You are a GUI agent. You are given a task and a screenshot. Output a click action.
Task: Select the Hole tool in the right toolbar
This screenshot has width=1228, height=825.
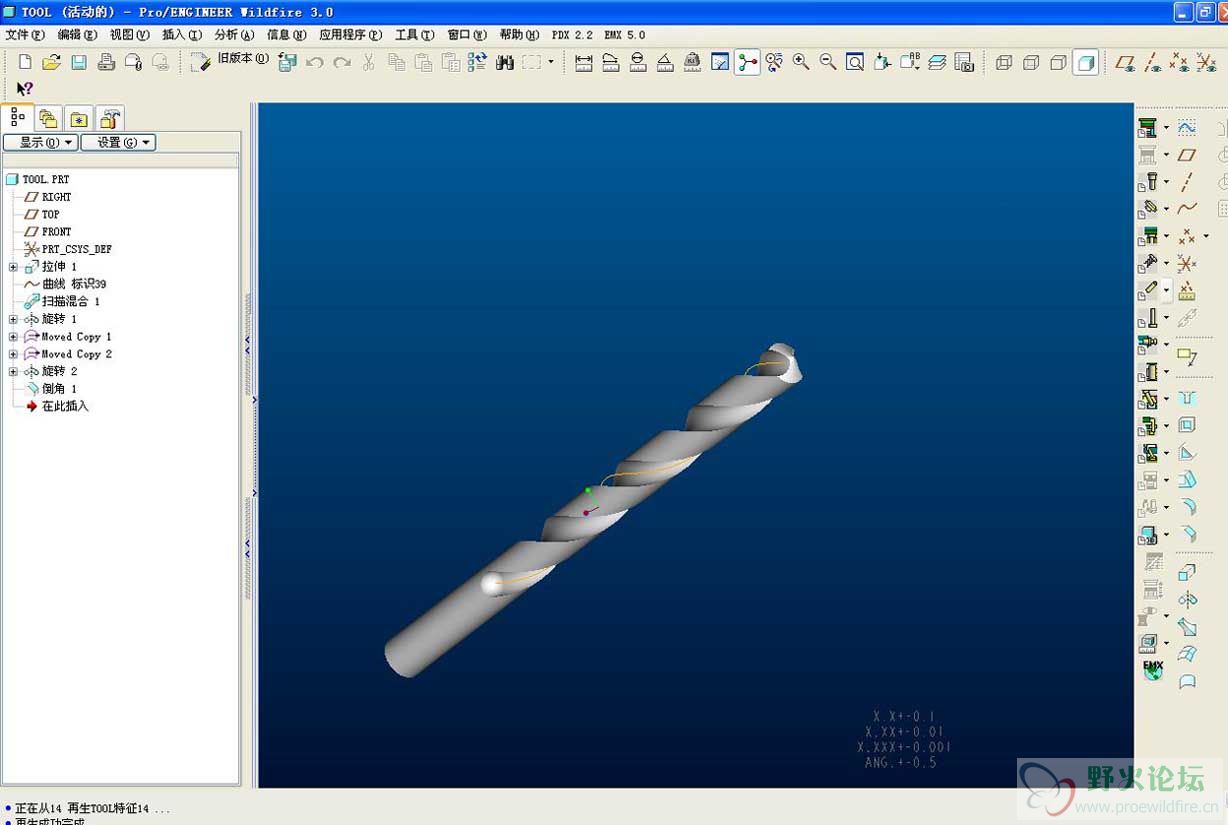click(1187, 398)
